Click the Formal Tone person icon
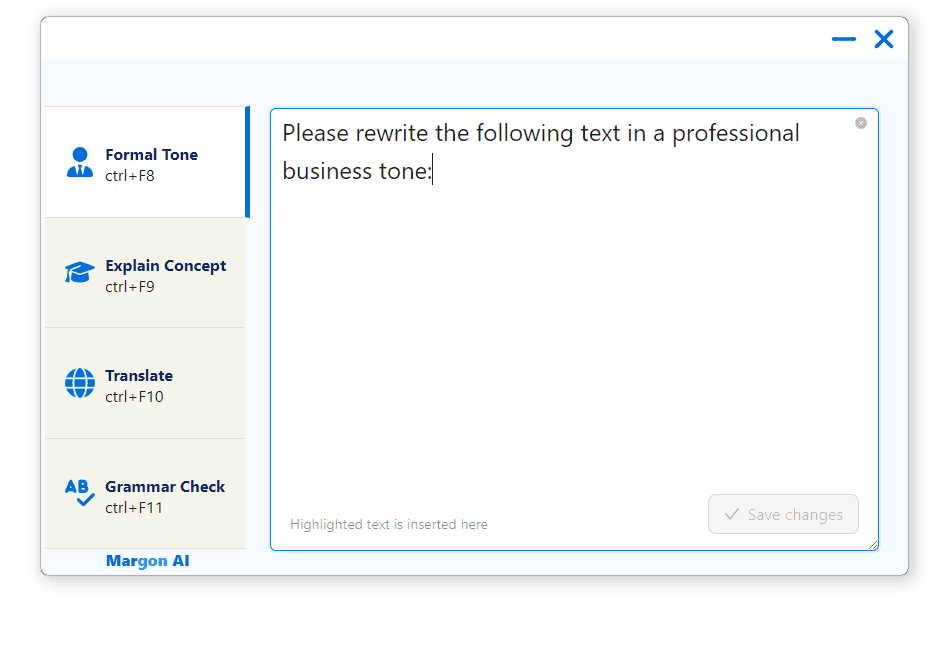950x650 pixels. point(80,162)
